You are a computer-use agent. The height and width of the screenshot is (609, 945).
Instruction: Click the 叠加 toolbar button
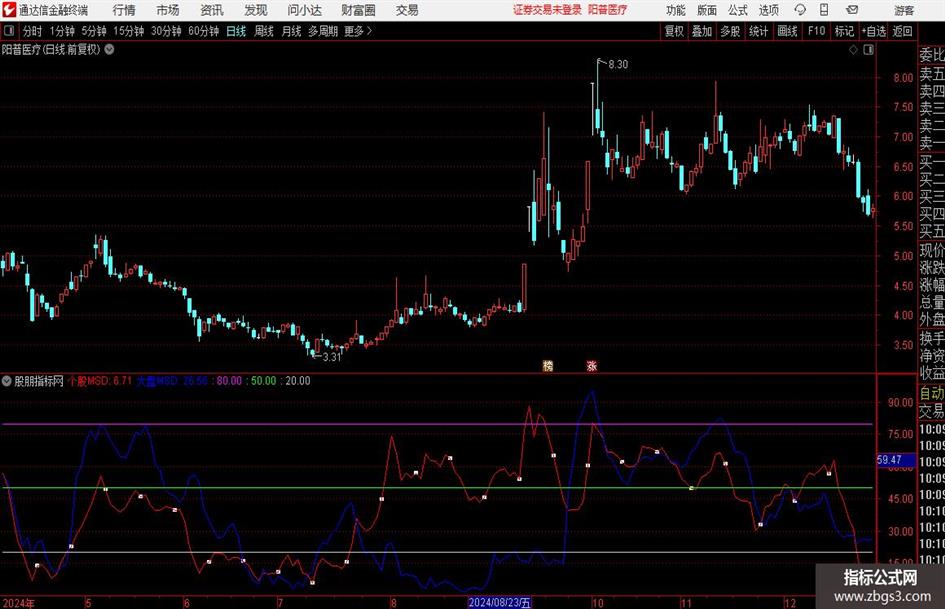(702, 31)
